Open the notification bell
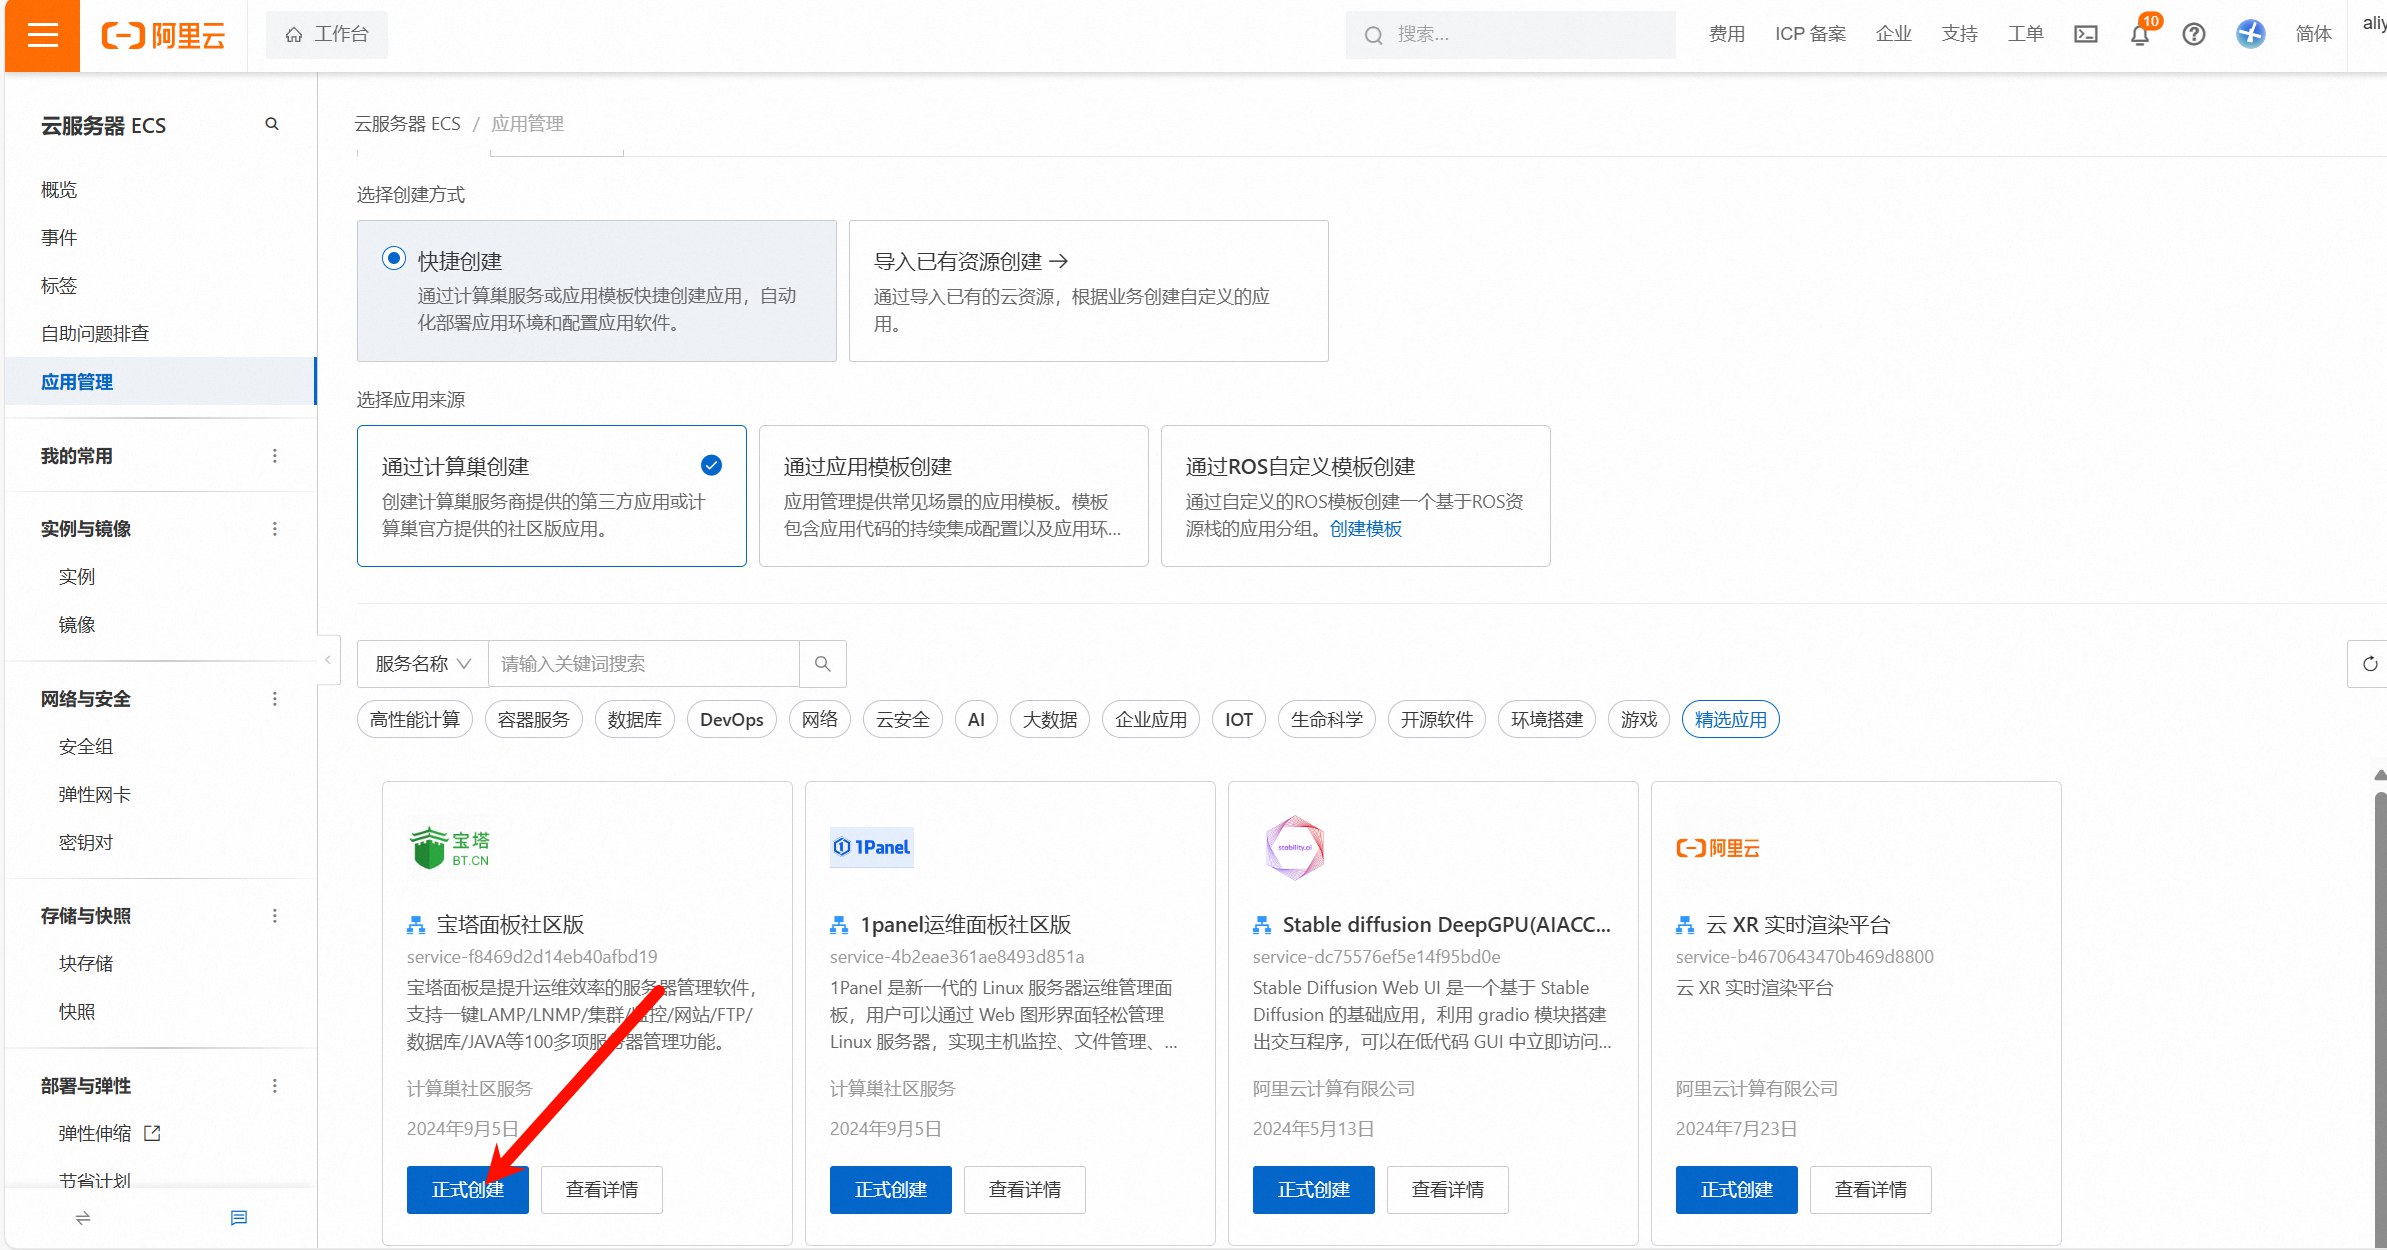The image size is (2387, 1250). tap(2139, 35)
